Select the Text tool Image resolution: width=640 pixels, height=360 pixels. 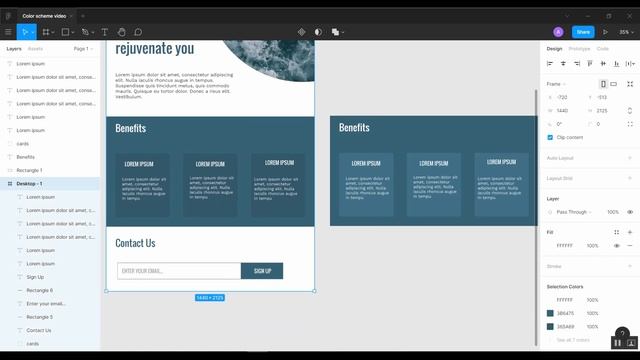(x=104, y=32)
